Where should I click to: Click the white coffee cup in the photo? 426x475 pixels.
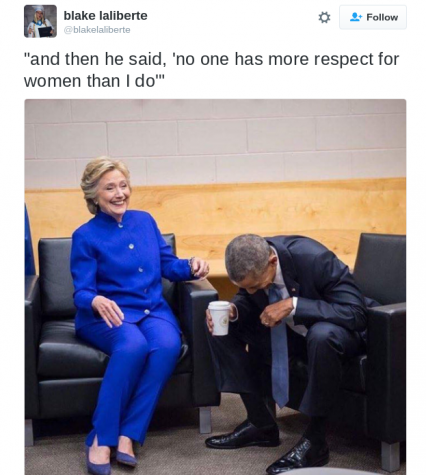click(219, 318)
